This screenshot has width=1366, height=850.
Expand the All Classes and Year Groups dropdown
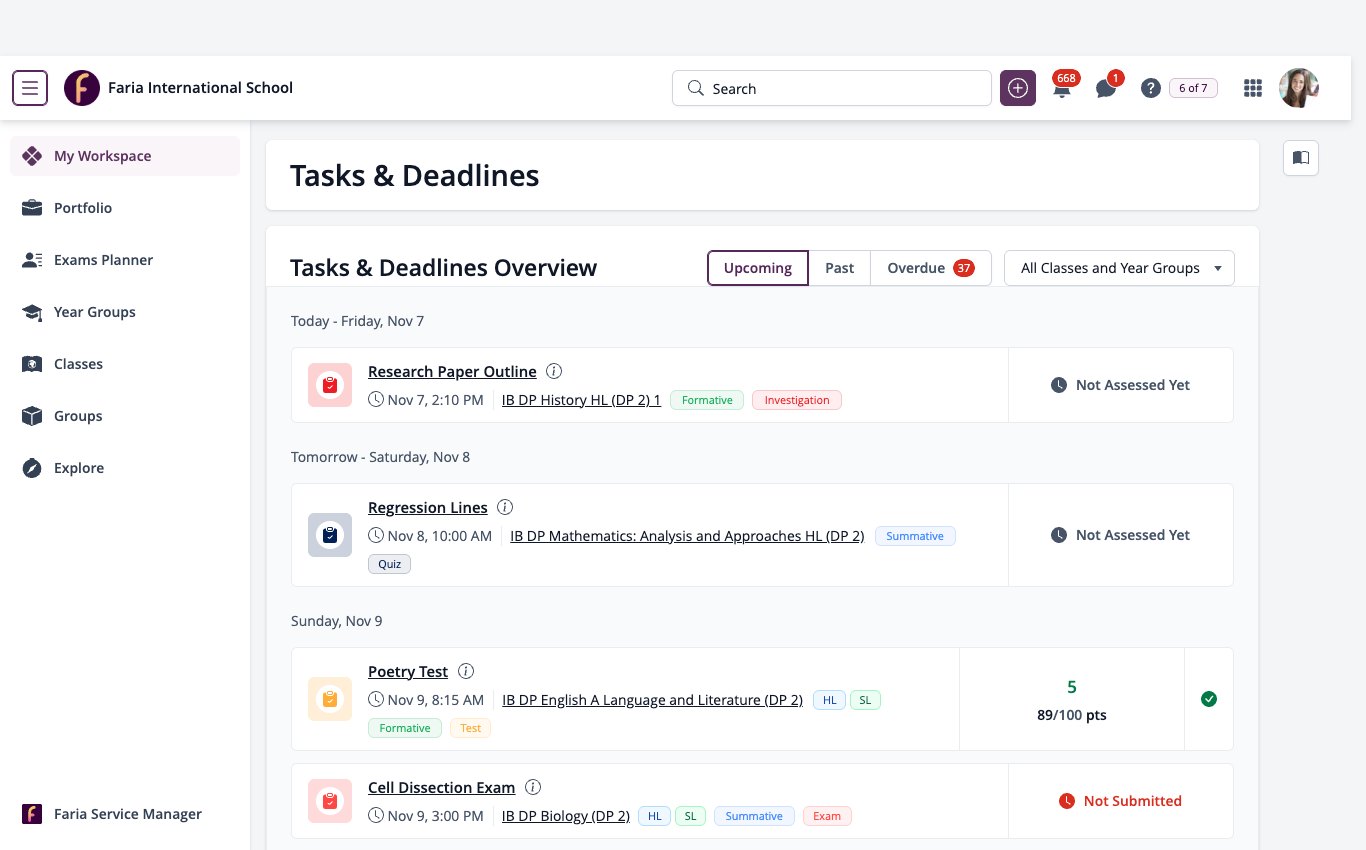coord(1119,268)
